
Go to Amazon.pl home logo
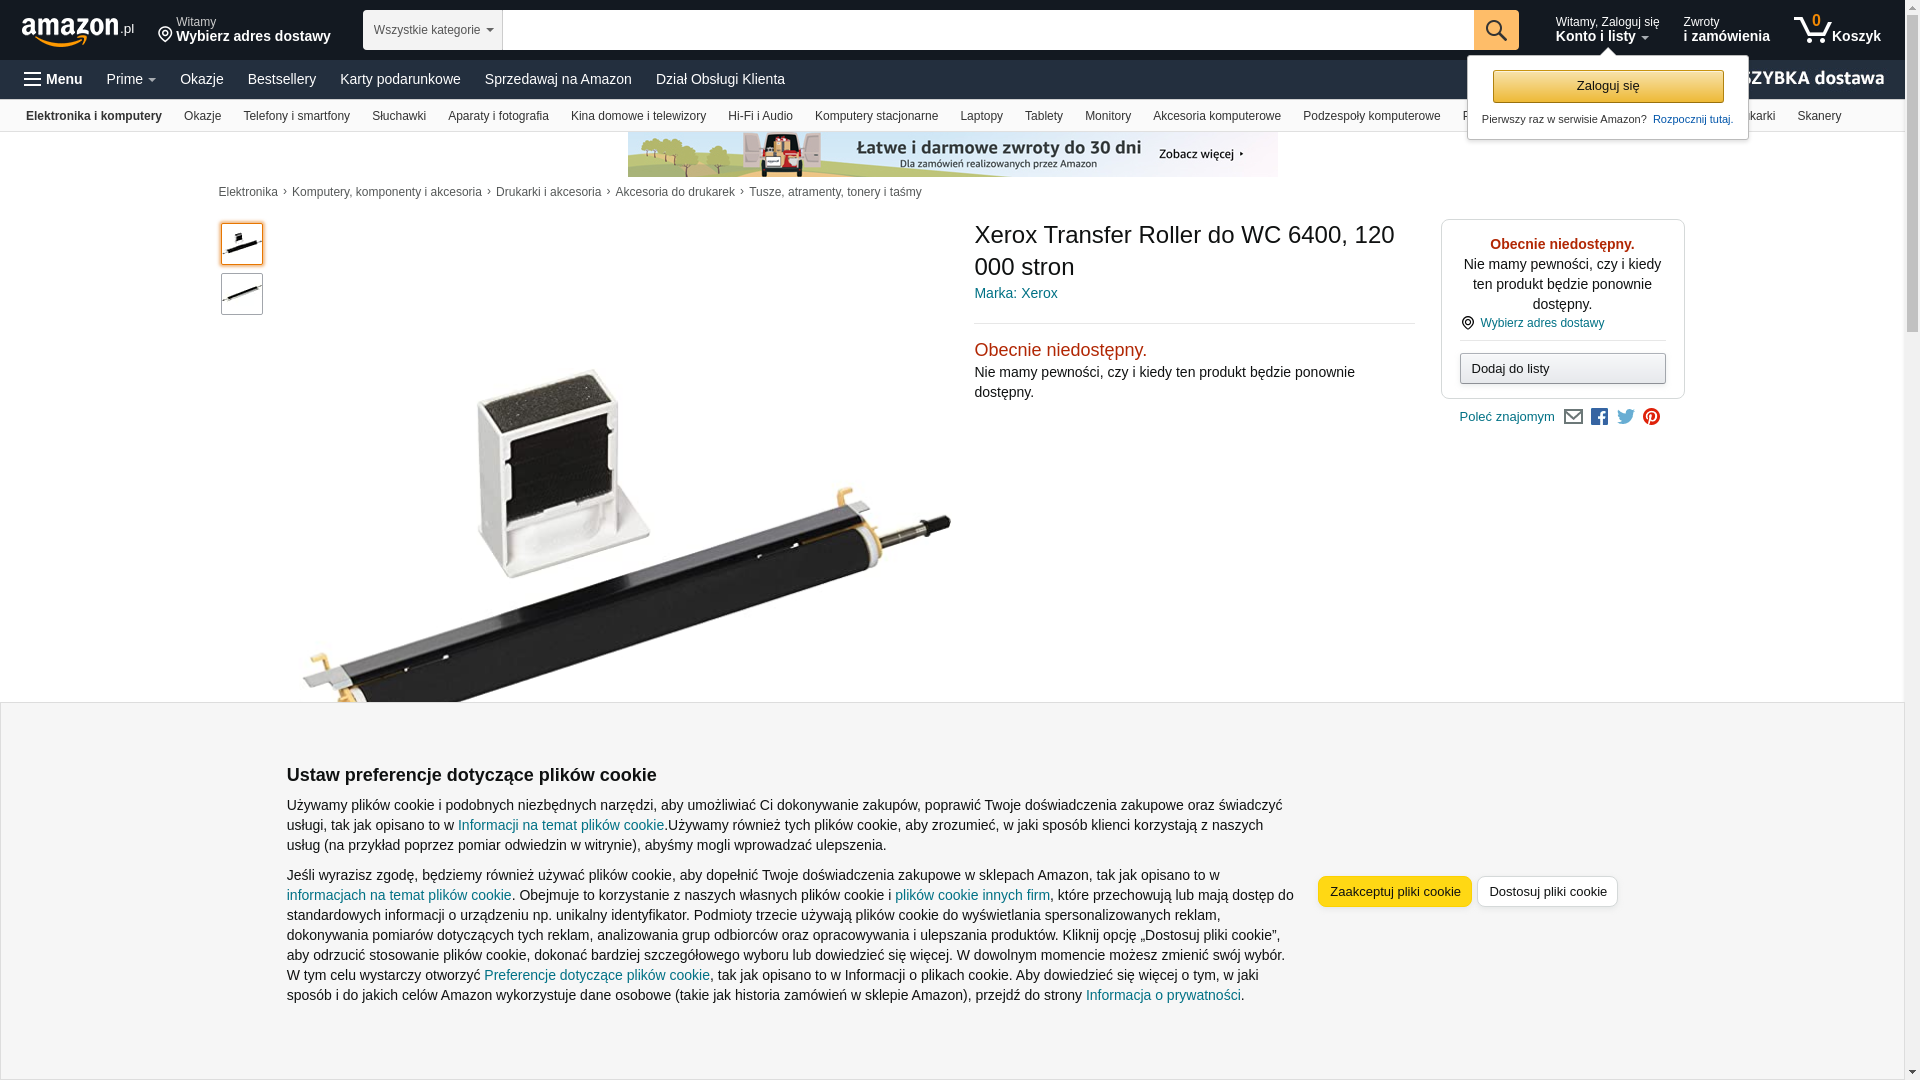pos(77,30)
